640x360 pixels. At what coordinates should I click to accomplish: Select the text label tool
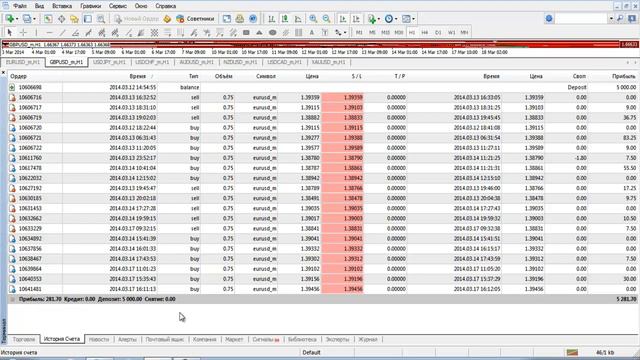[x=325, y=33]
